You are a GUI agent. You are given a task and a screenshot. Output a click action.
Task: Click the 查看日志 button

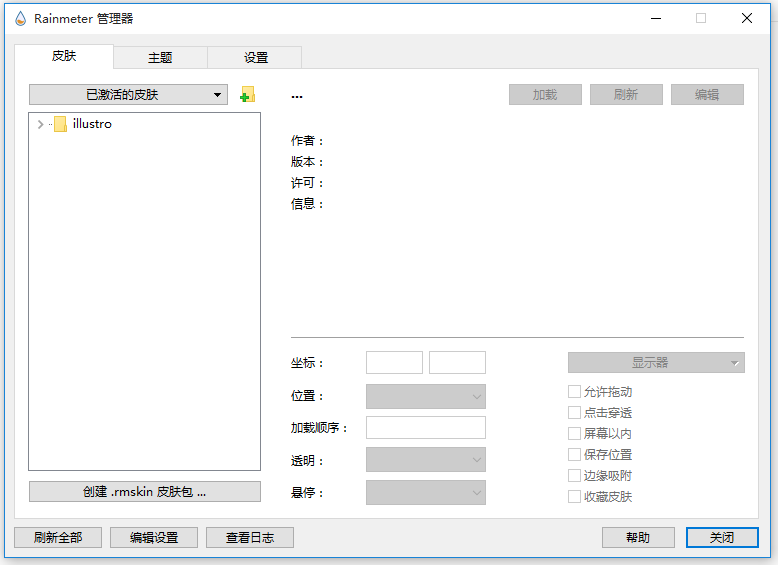click(x=250, y=538)
